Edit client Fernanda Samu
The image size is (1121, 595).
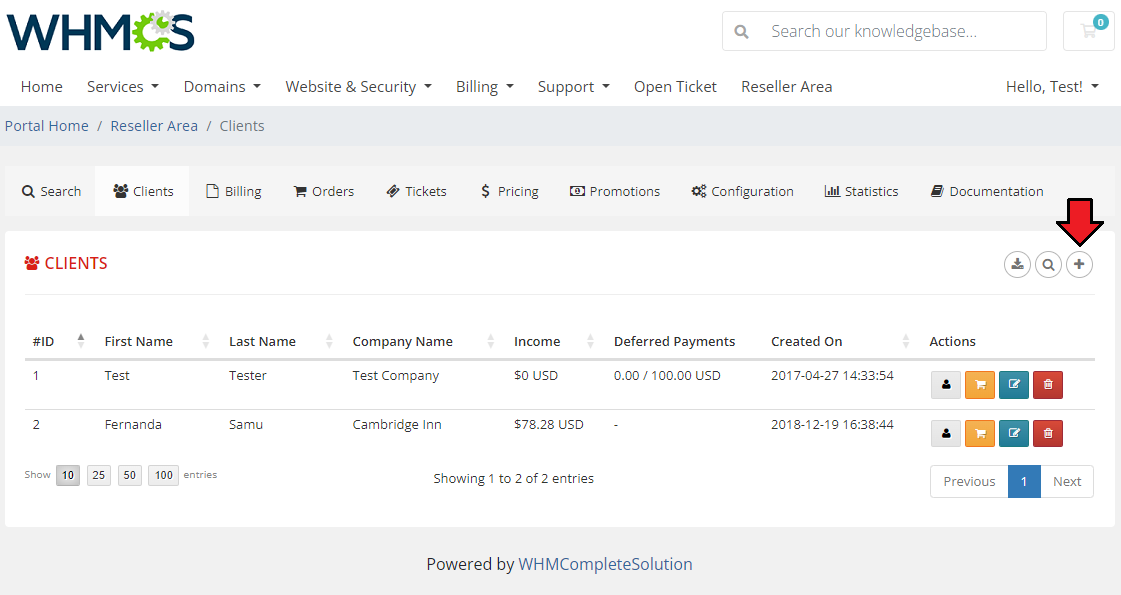1014,433
